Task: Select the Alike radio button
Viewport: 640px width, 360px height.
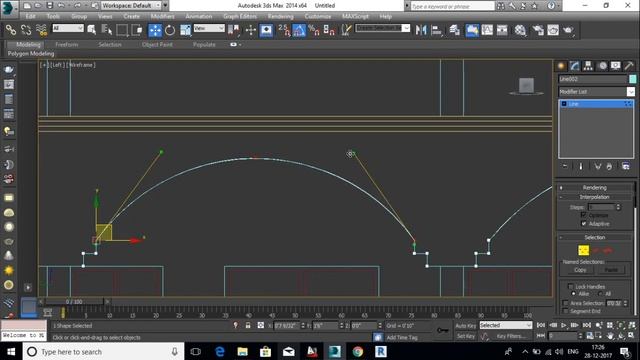Action: (x=573, y=293)
